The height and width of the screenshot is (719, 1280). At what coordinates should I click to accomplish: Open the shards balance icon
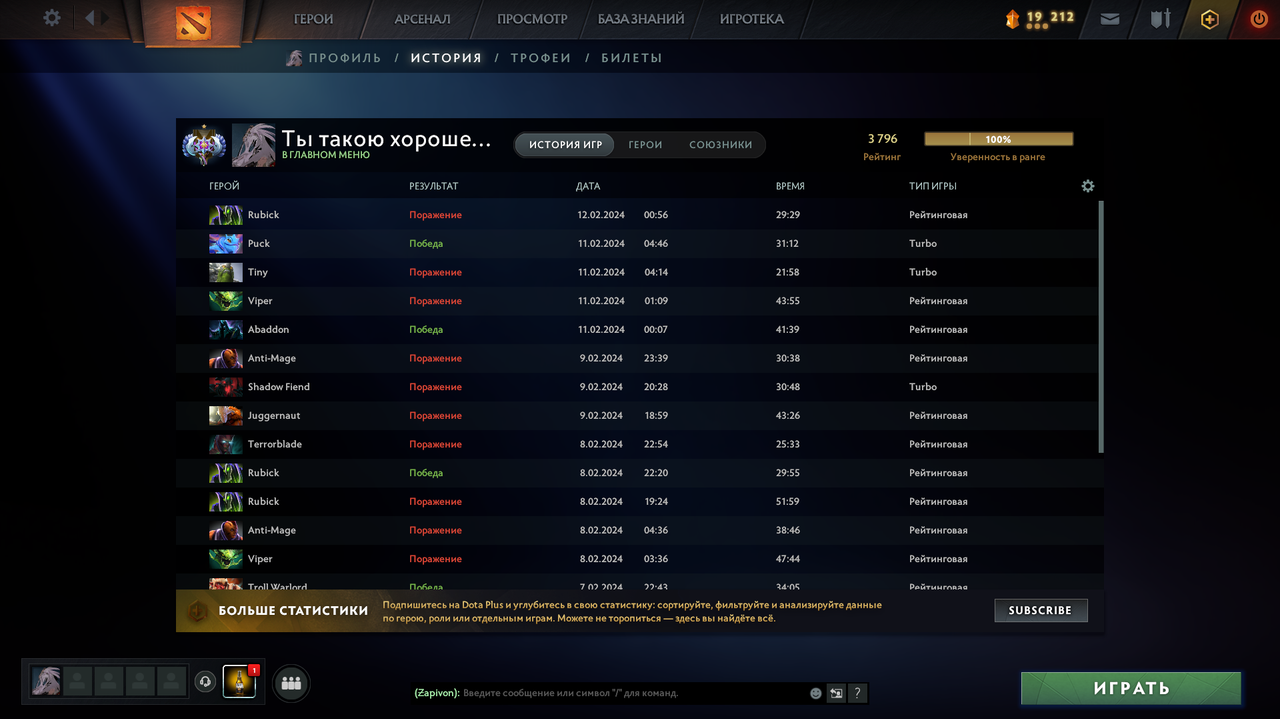1013,19
